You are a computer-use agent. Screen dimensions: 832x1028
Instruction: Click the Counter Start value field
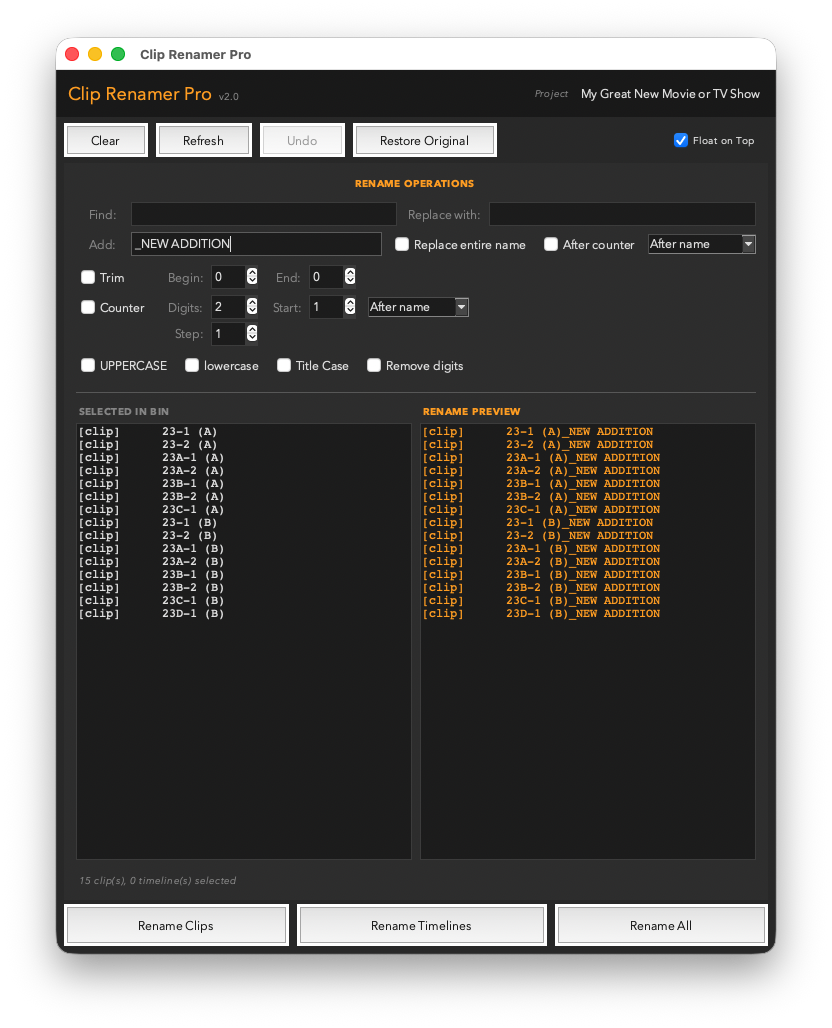327,306
